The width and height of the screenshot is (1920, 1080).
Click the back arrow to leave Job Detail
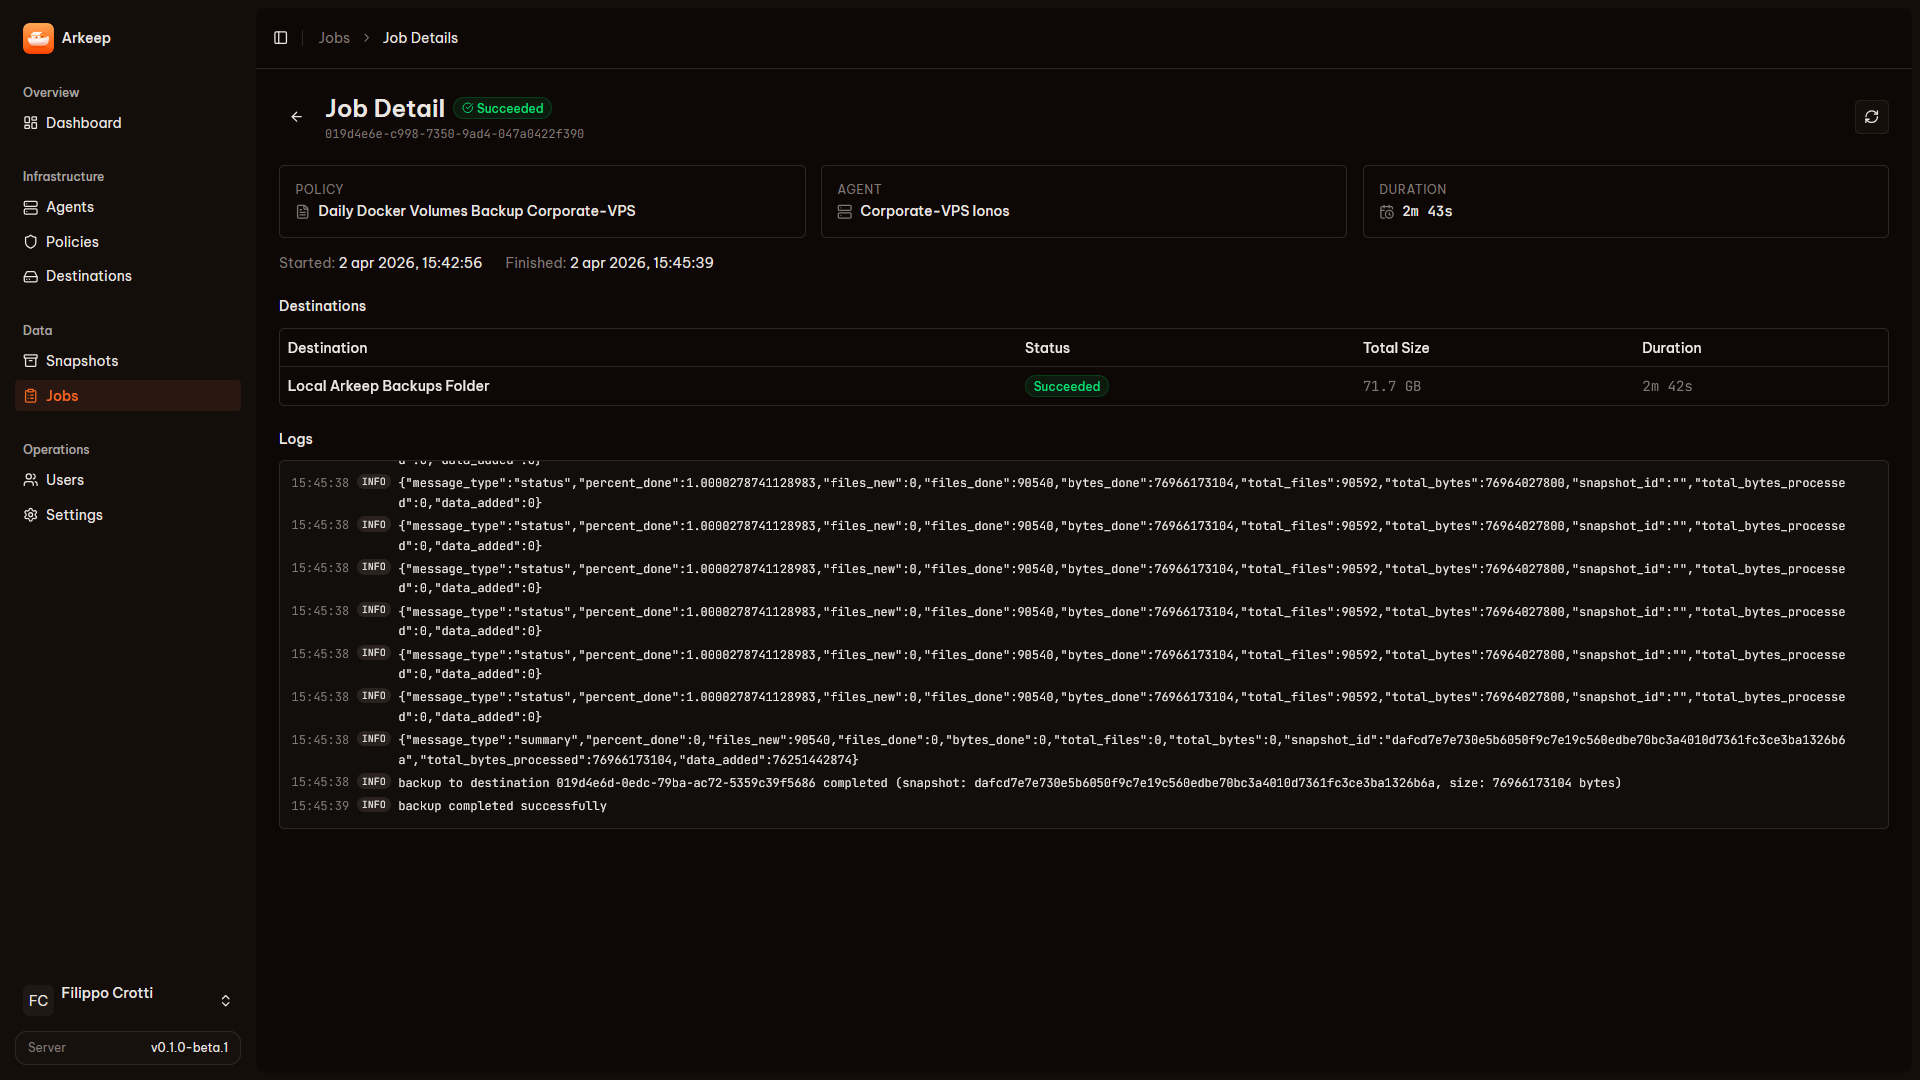(296, 117)
